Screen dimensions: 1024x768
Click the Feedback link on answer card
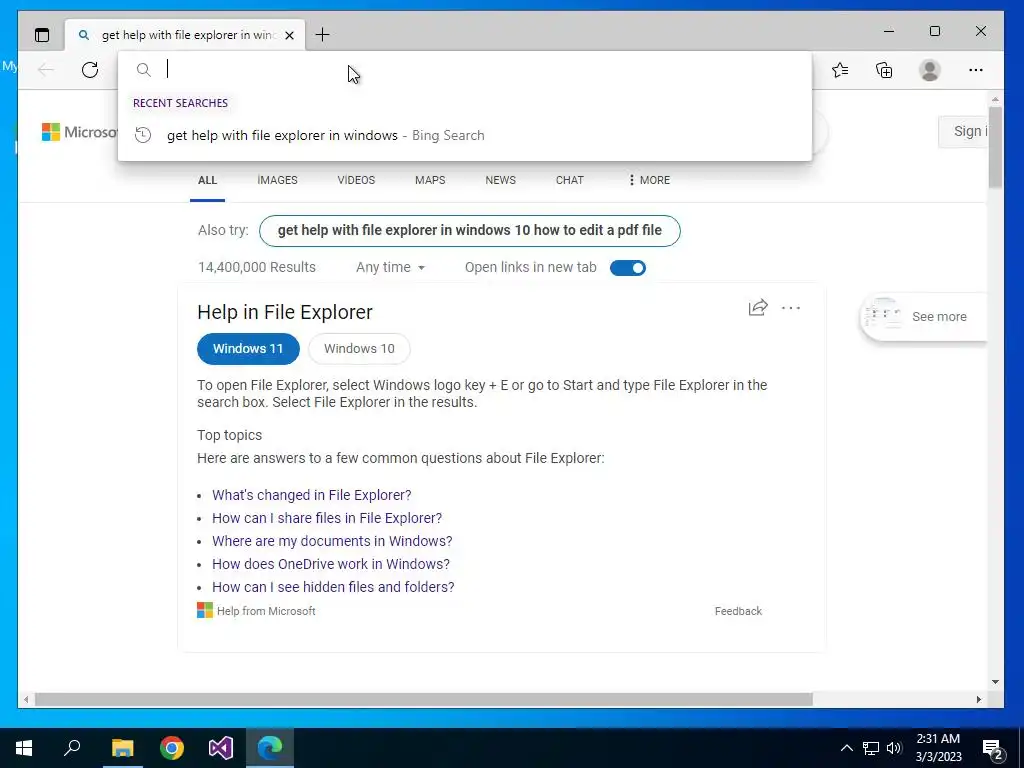738,611
